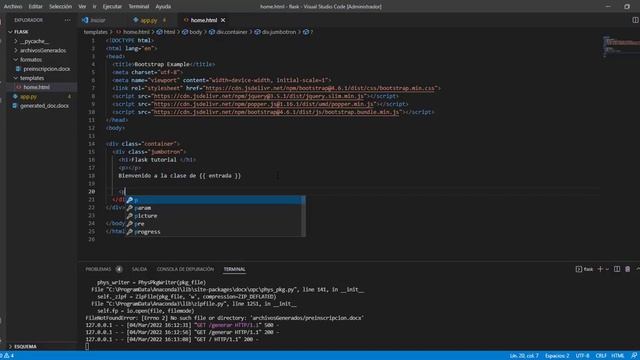Switch to the app.py editor tab
This screenshot has height=360, width=640.
coord(149,20)
